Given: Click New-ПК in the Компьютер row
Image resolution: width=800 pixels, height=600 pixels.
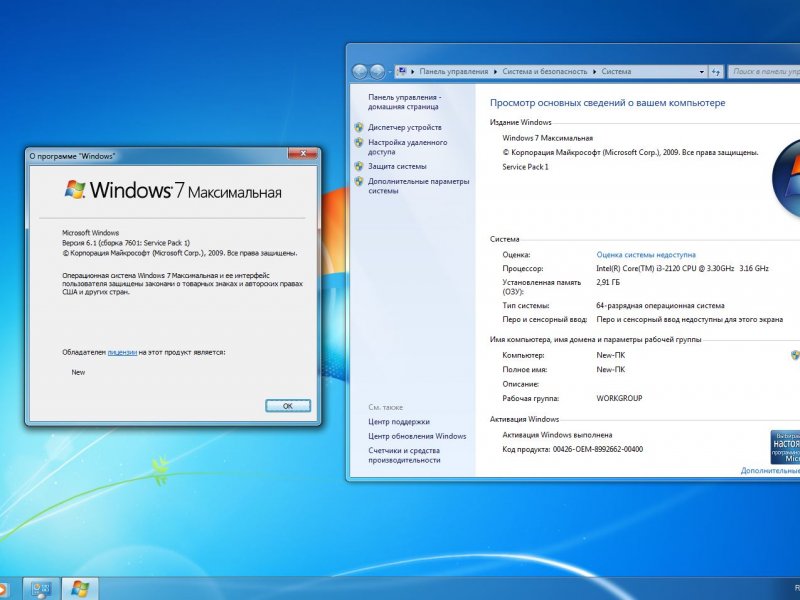Looking at the screenshot, I should (610, 355).
